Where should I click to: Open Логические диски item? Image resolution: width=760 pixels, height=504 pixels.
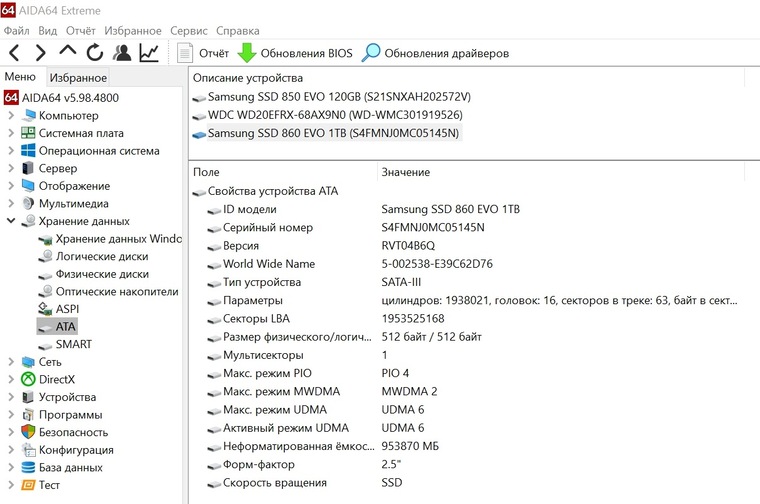94,256
